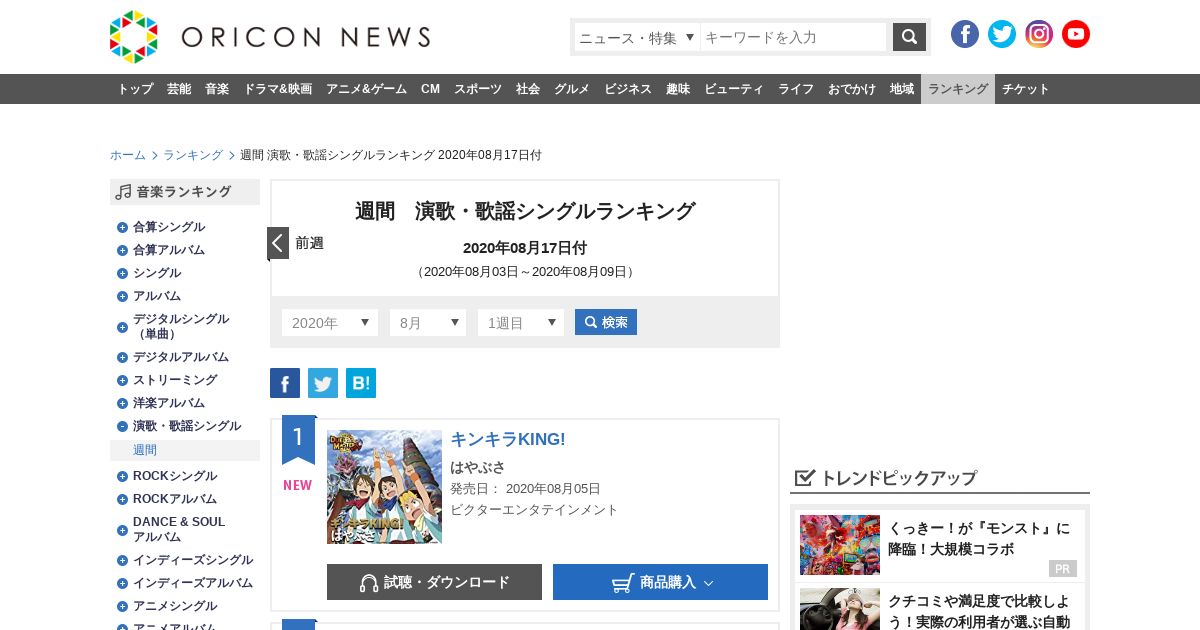The height and width of the screenshot is (630, 1200).
Task: Open 趣味 navigation tab
Action: 678,89
